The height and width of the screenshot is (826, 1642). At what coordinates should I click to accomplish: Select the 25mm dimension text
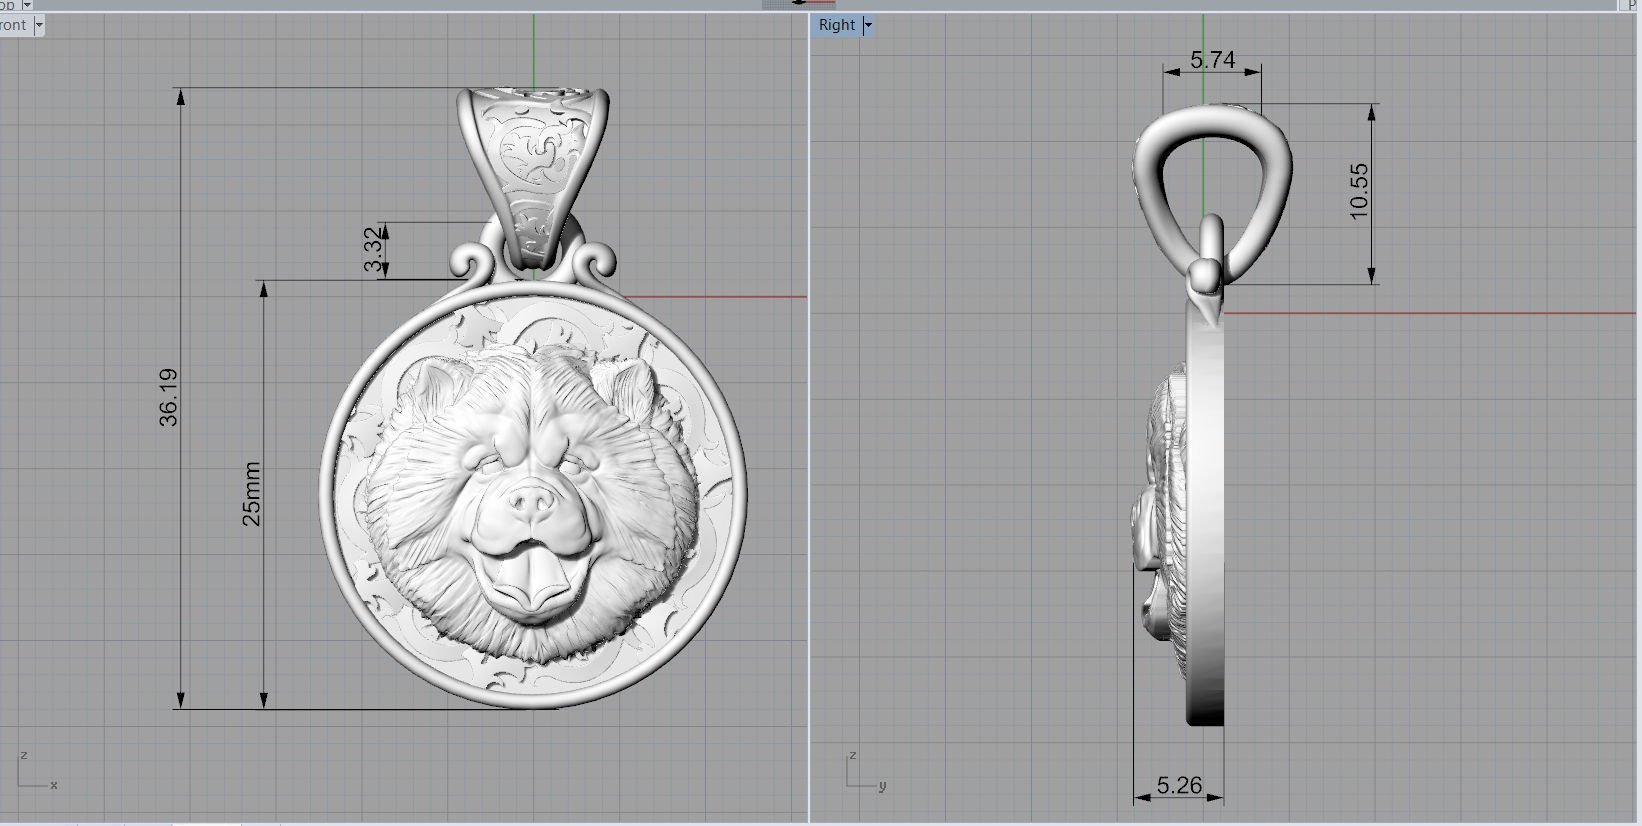(x=251, y=494)
